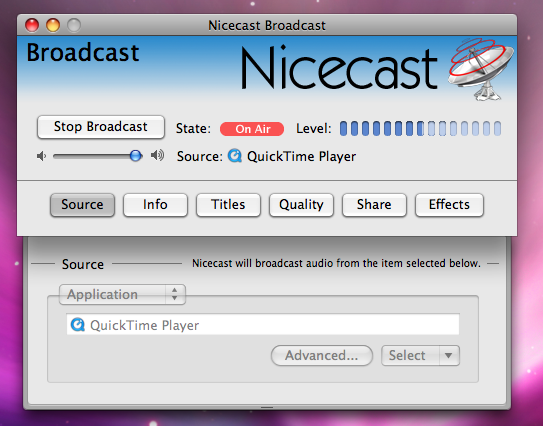Click the drawer resize grip at bottom
543x426 pixels.
coord(267,407)
